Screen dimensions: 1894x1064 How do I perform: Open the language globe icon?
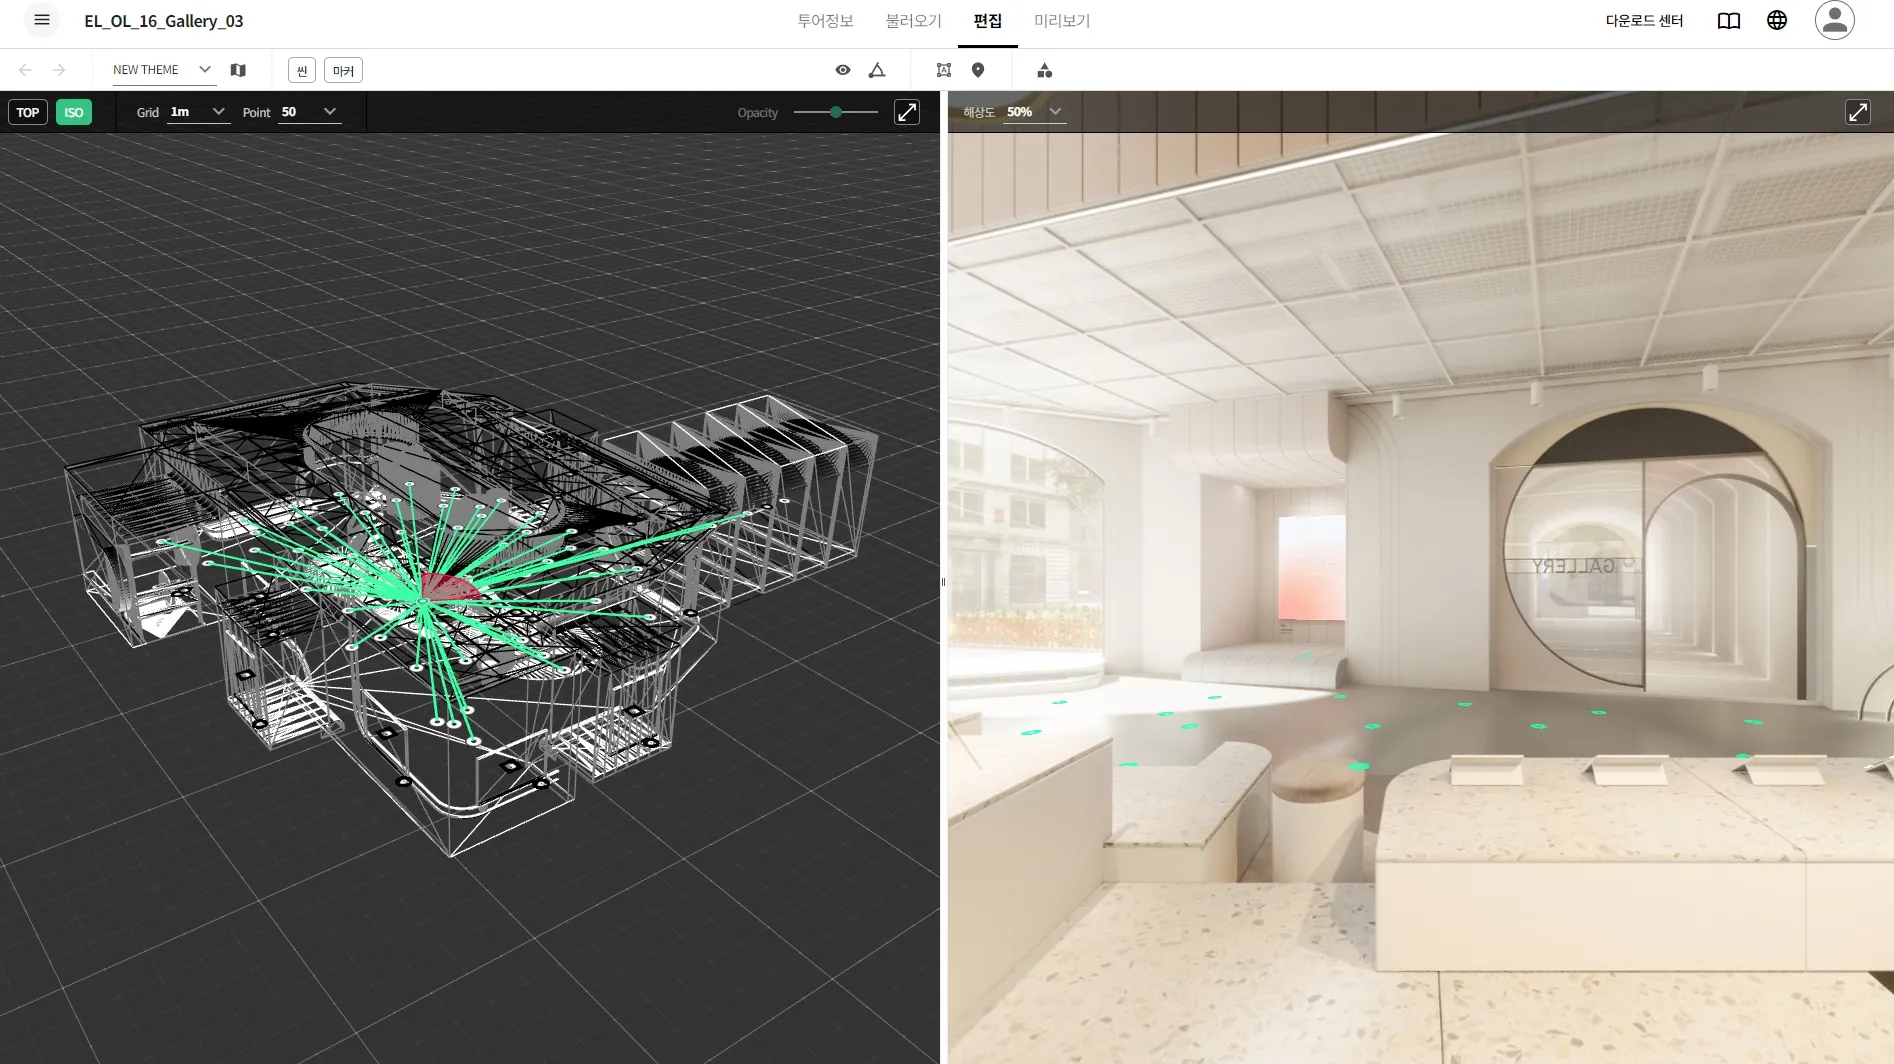[1777, 20]
